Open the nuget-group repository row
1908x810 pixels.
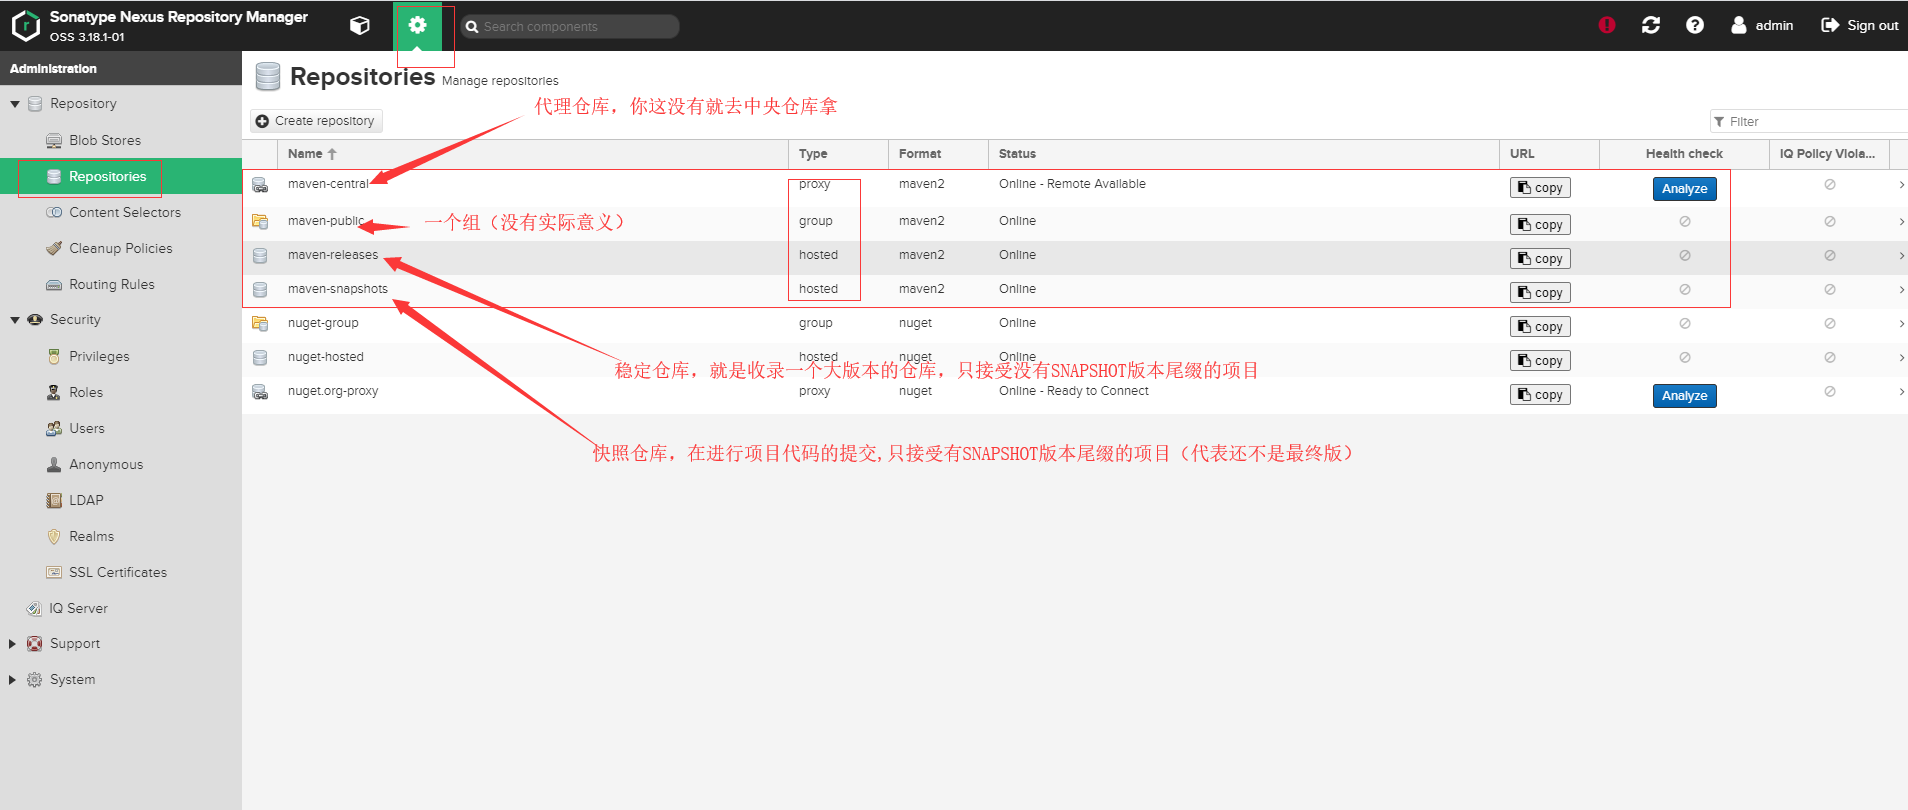point(1075,326)
